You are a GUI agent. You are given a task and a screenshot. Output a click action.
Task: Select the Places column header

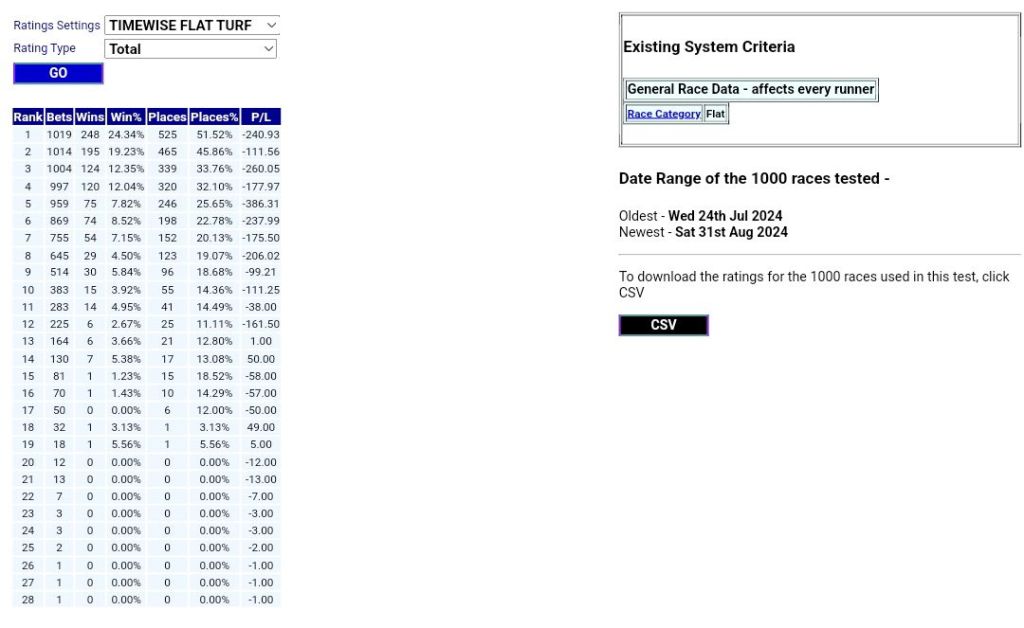(167, 117)
